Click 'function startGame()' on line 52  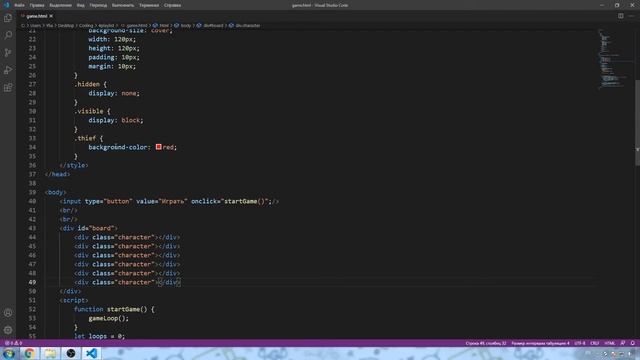coord(110,309)
